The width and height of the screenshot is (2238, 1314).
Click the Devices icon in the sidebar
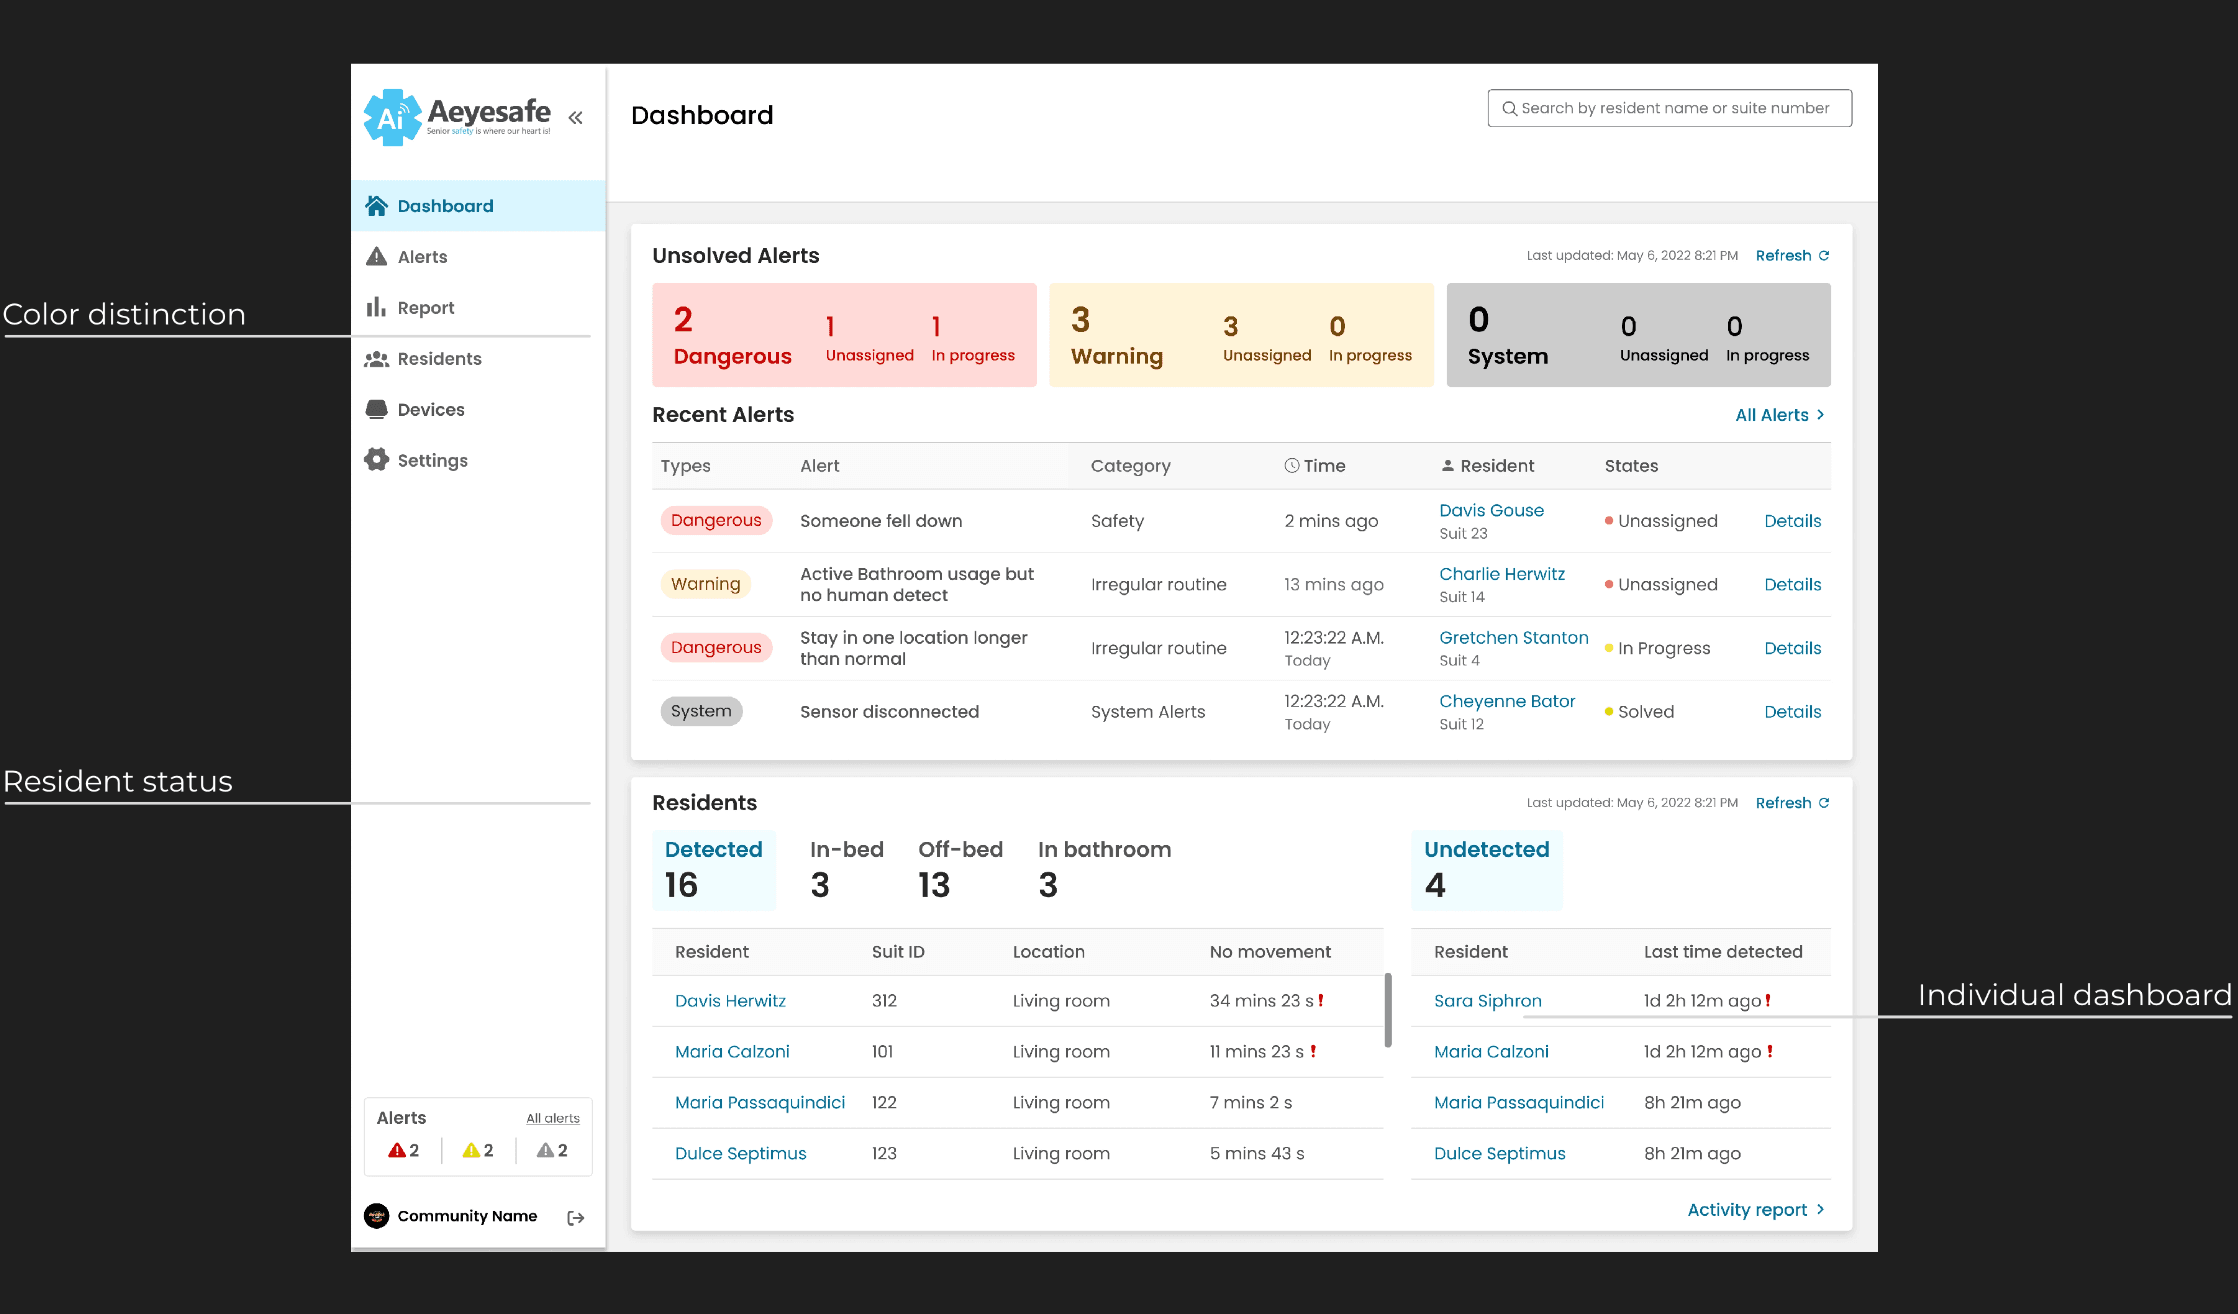(376, 409)
